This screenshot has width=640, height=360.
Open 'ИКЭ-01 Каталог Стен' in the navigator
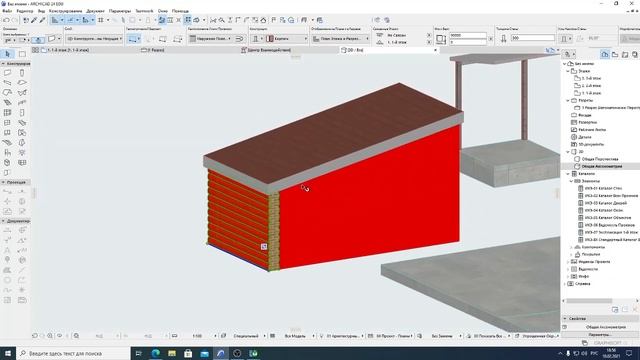tap(603, 189)
